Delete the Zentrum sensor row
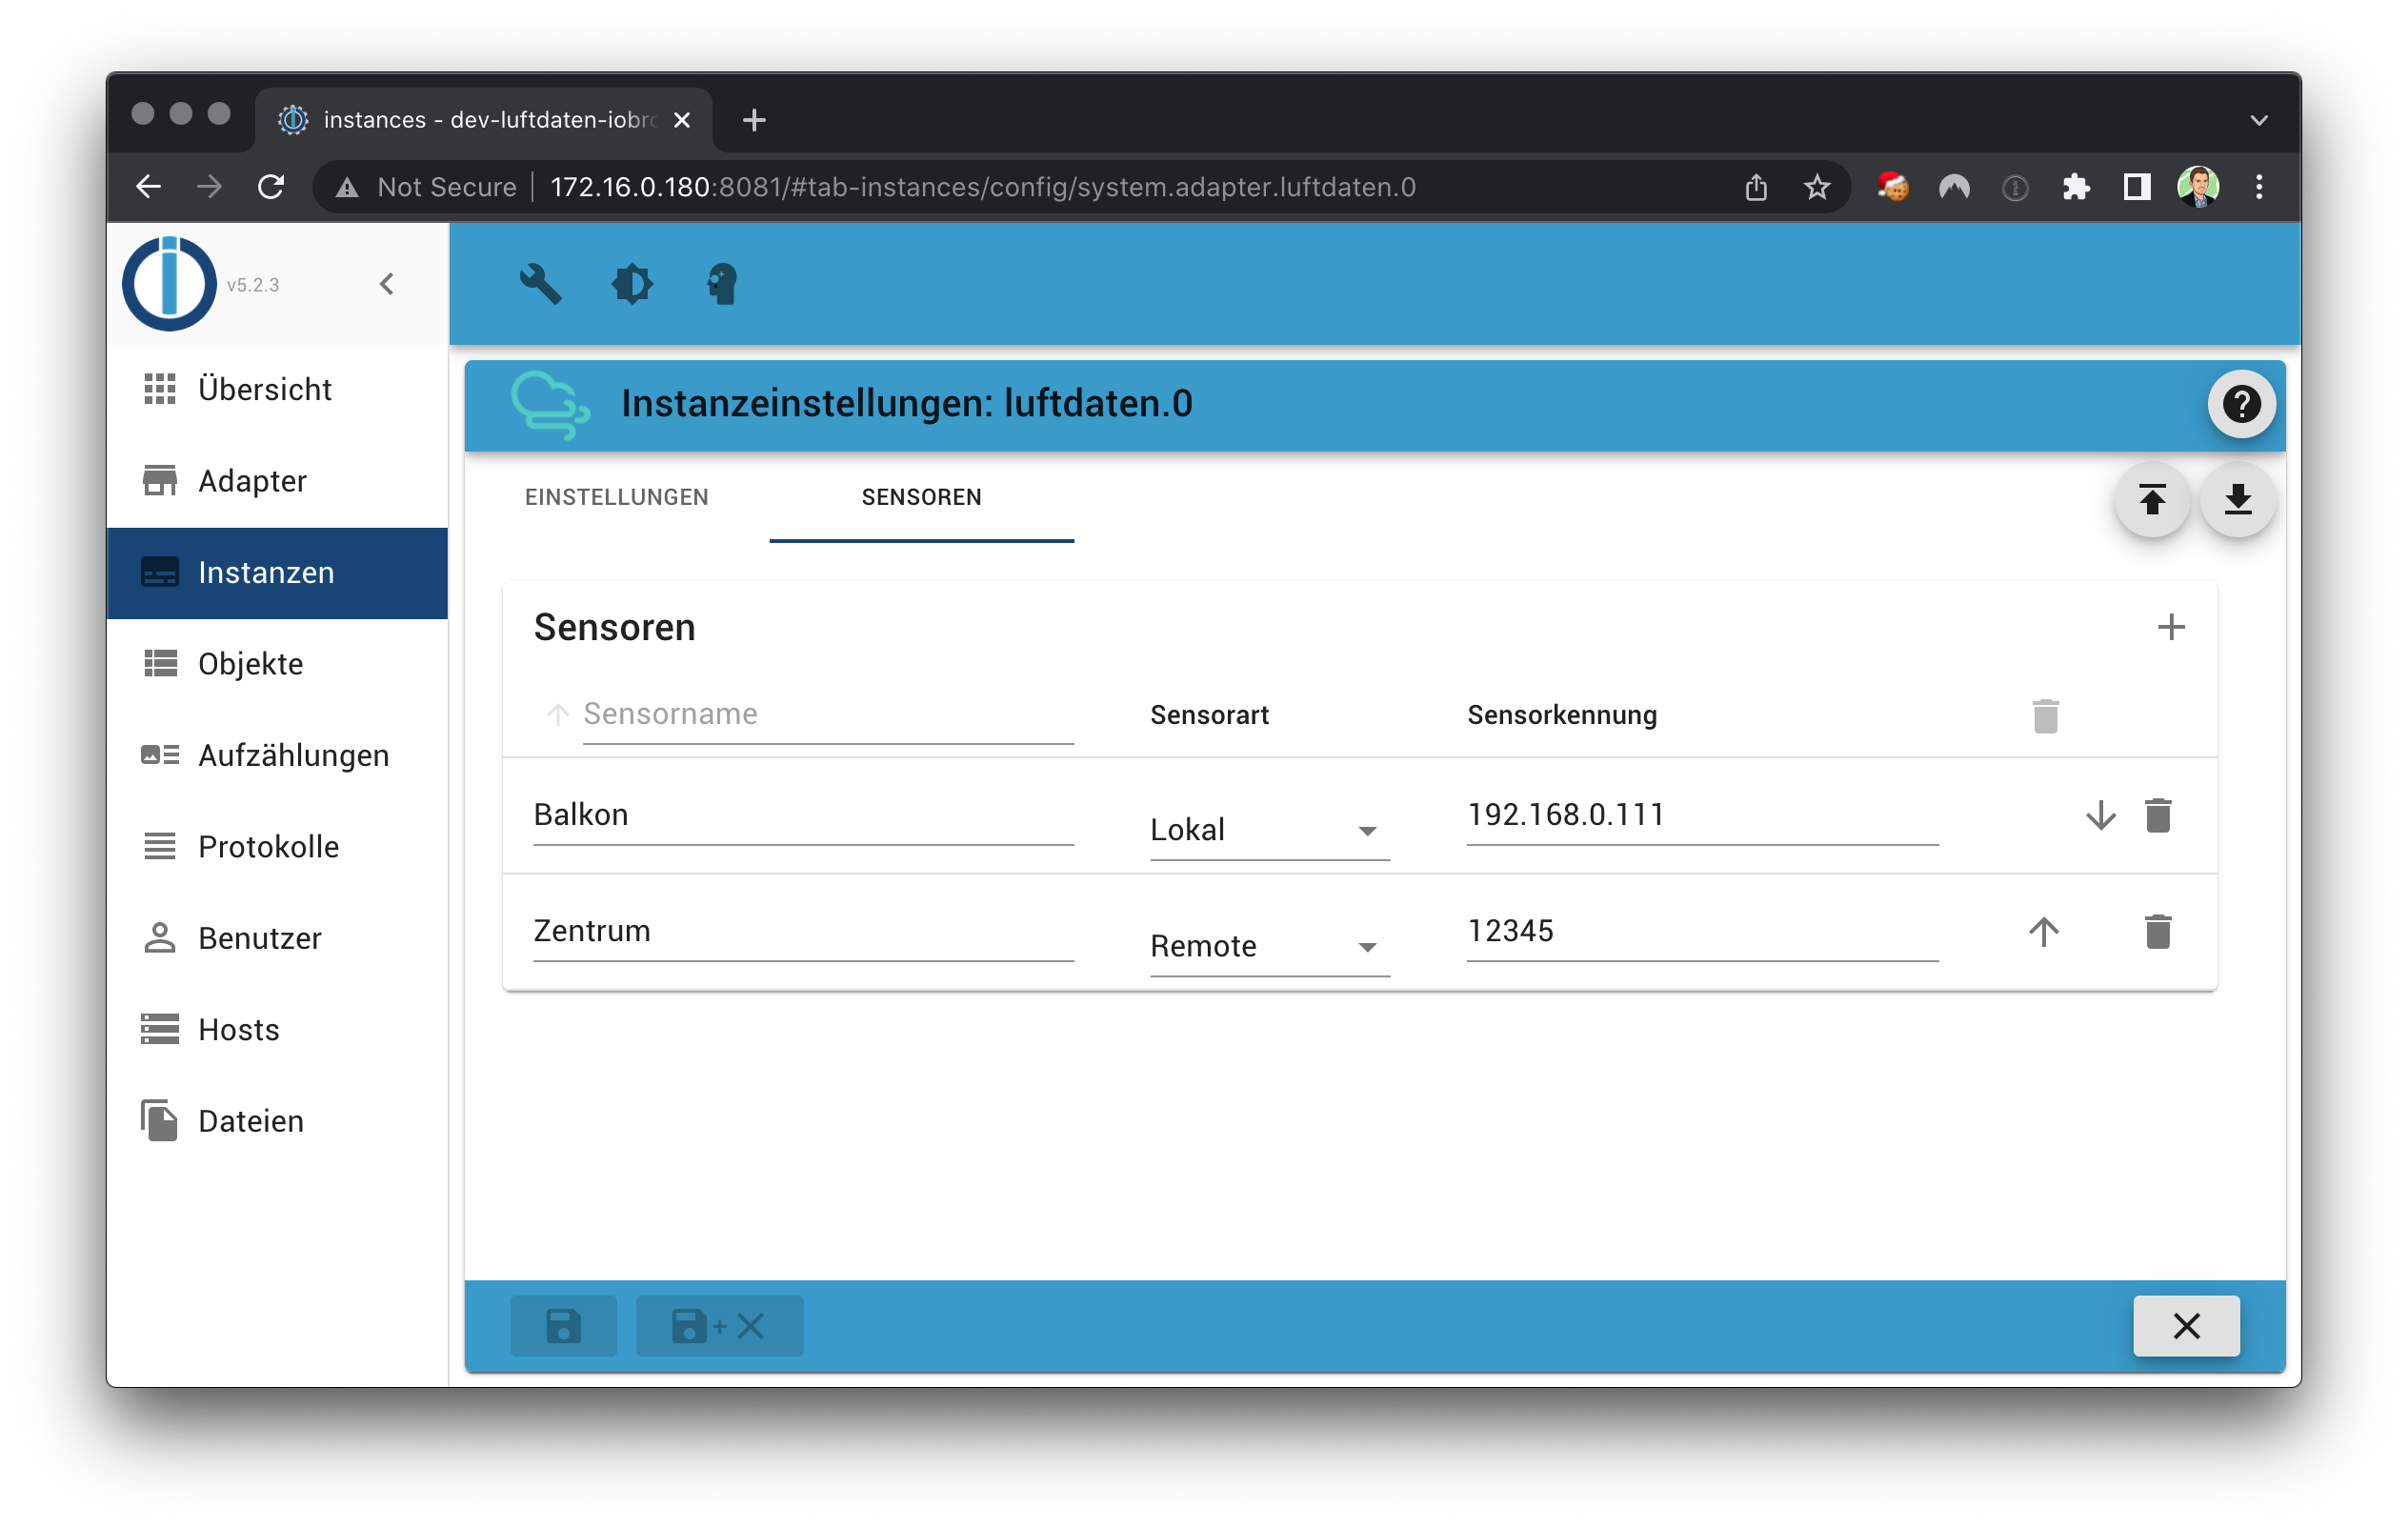This screenshot has width=2408, height=1528. coord(2158,932)
